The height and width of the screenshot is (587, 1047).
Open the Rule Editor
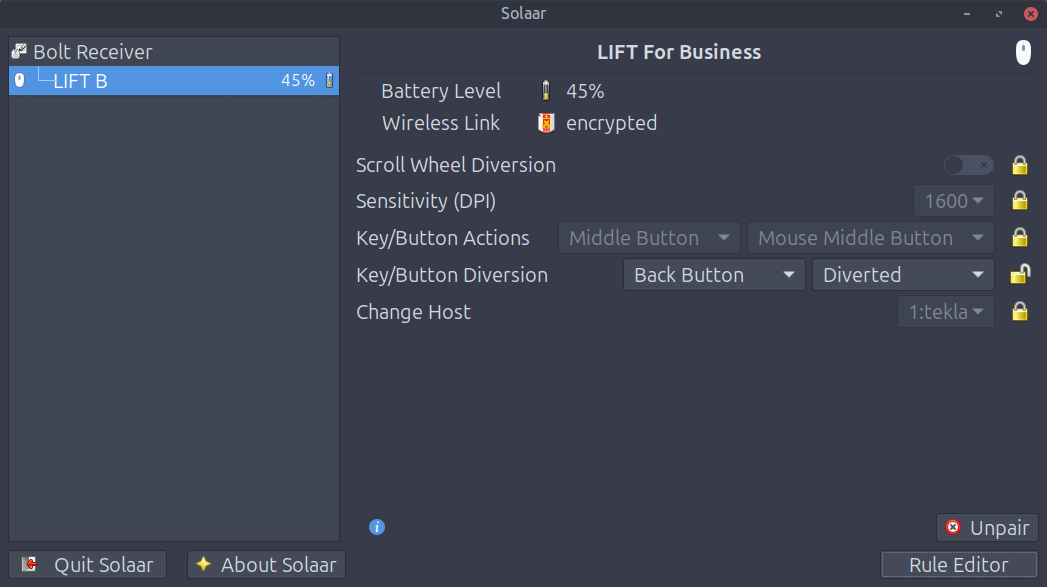point(959,565)
